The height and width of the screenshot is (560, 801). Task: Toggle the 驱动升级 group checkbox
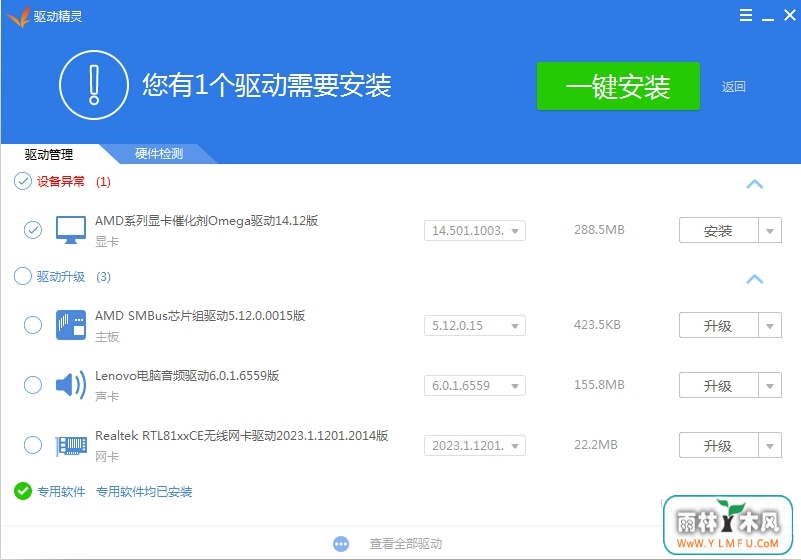pyautogui.click(x=22, y=276)
